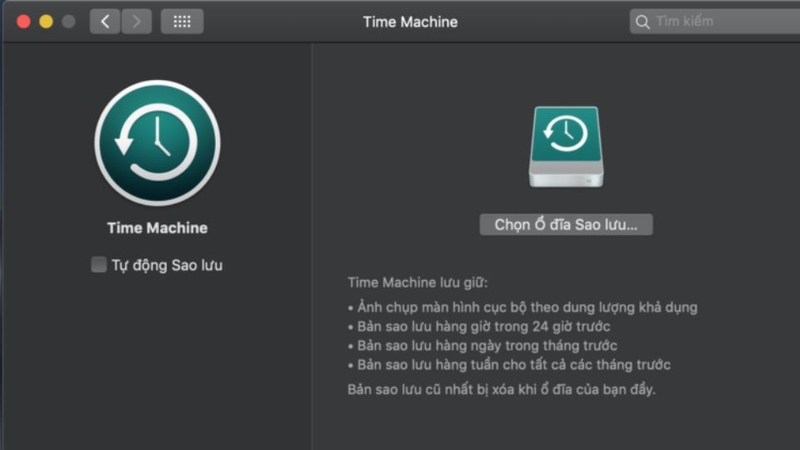
Task: Close the Time Machine window
Action: (x=23, y=21)
